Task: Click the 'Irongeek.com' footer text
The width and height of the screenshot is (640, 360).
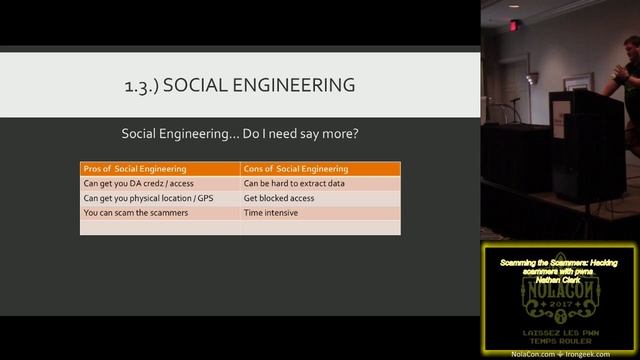Action: [x=587, y=354]
